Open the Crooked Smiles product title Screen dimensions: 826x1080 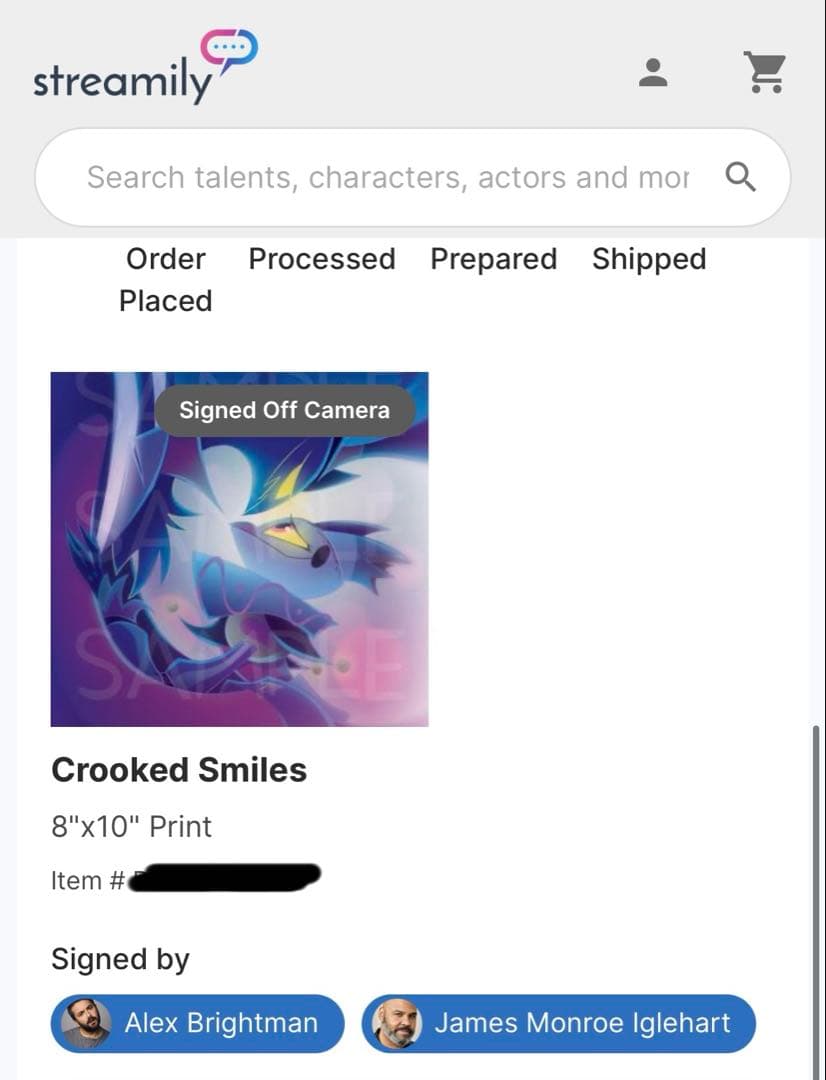pos(179,769)
